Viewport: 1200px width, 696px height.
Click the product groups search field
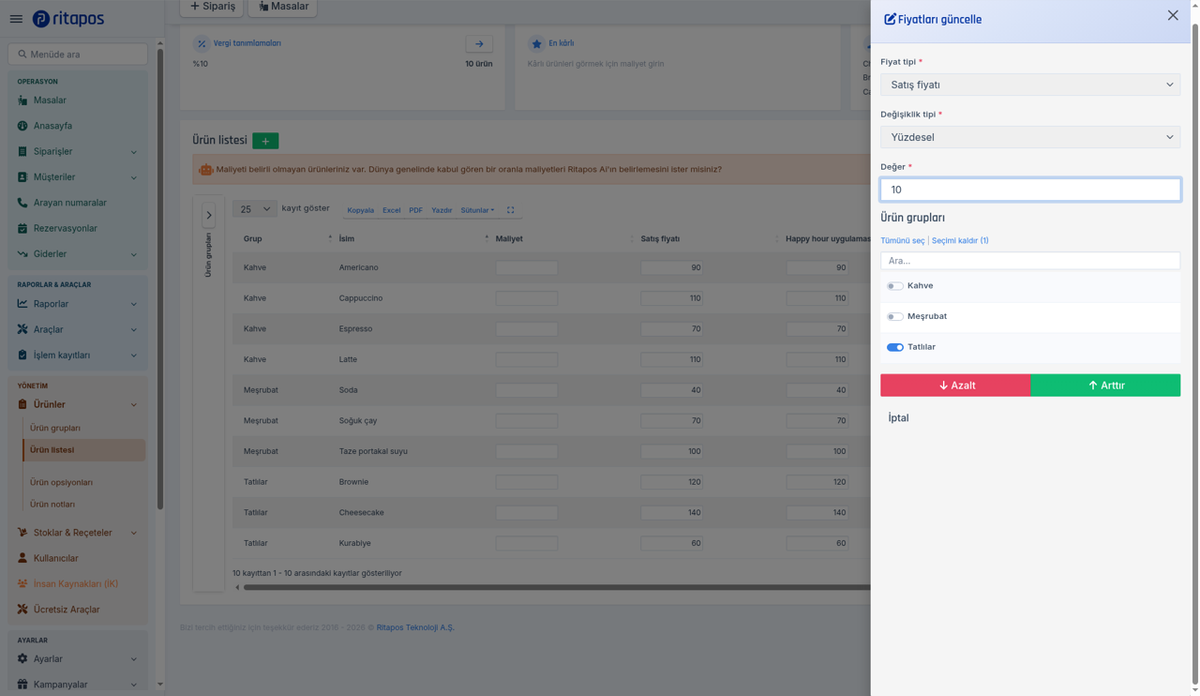[1030, 260]
